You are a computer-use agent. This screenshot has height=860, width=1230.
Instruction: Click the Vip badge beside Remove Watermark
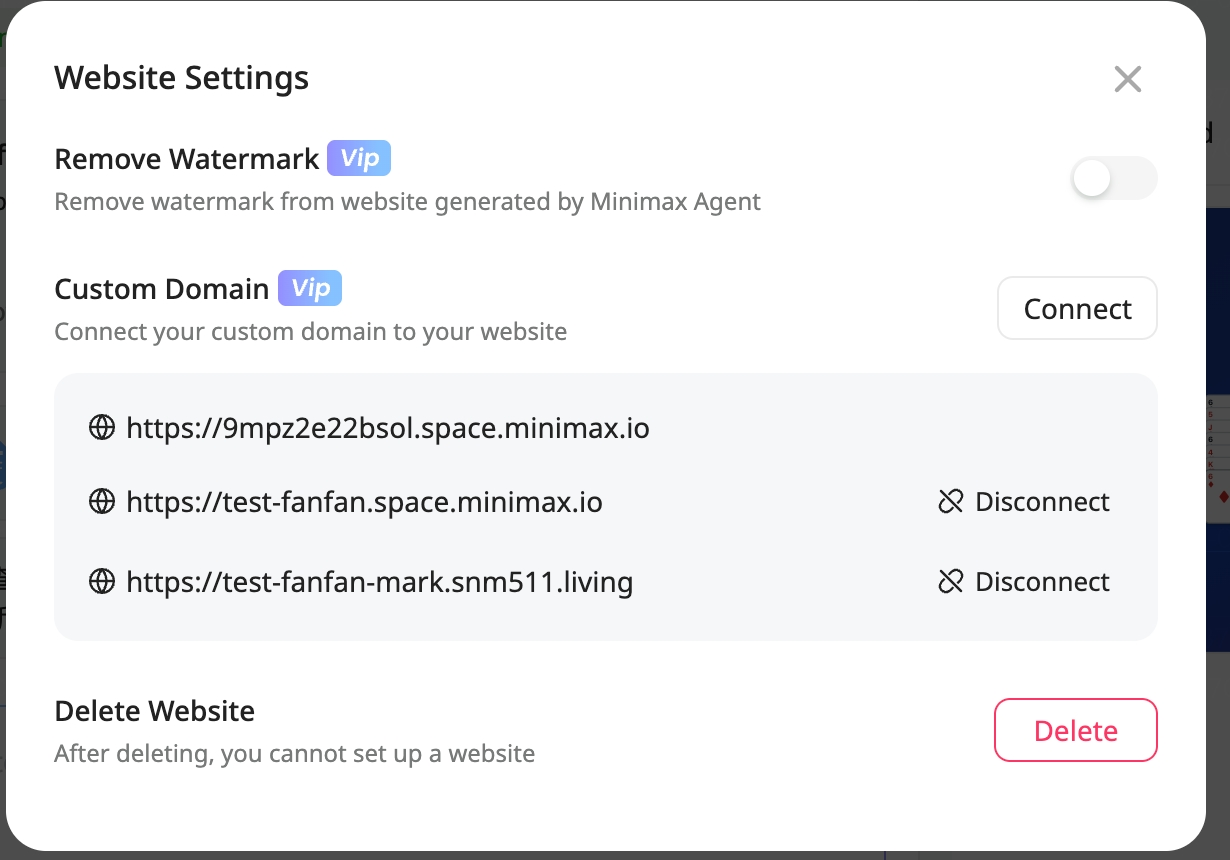[359, 158]
